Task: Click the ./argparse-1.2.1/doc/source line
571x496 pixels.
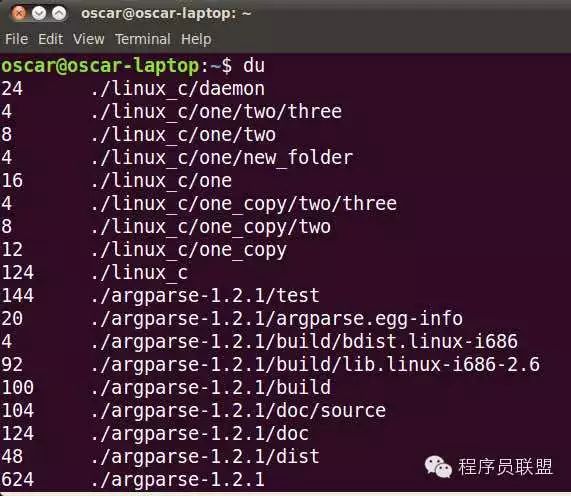Action: click(194, 410)
